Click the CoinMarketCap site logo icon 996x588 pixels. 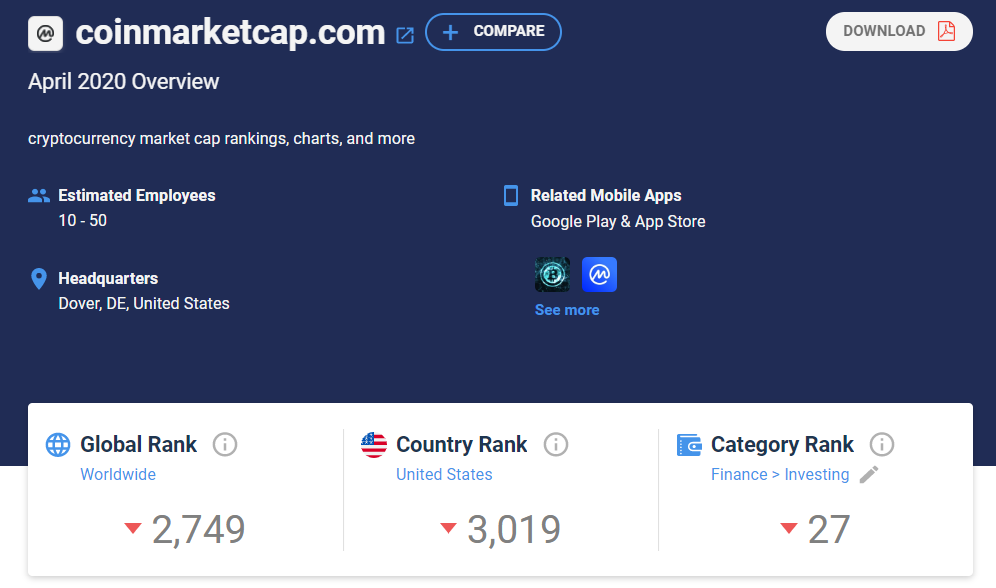pyautogui.click(x=45, y=33)
